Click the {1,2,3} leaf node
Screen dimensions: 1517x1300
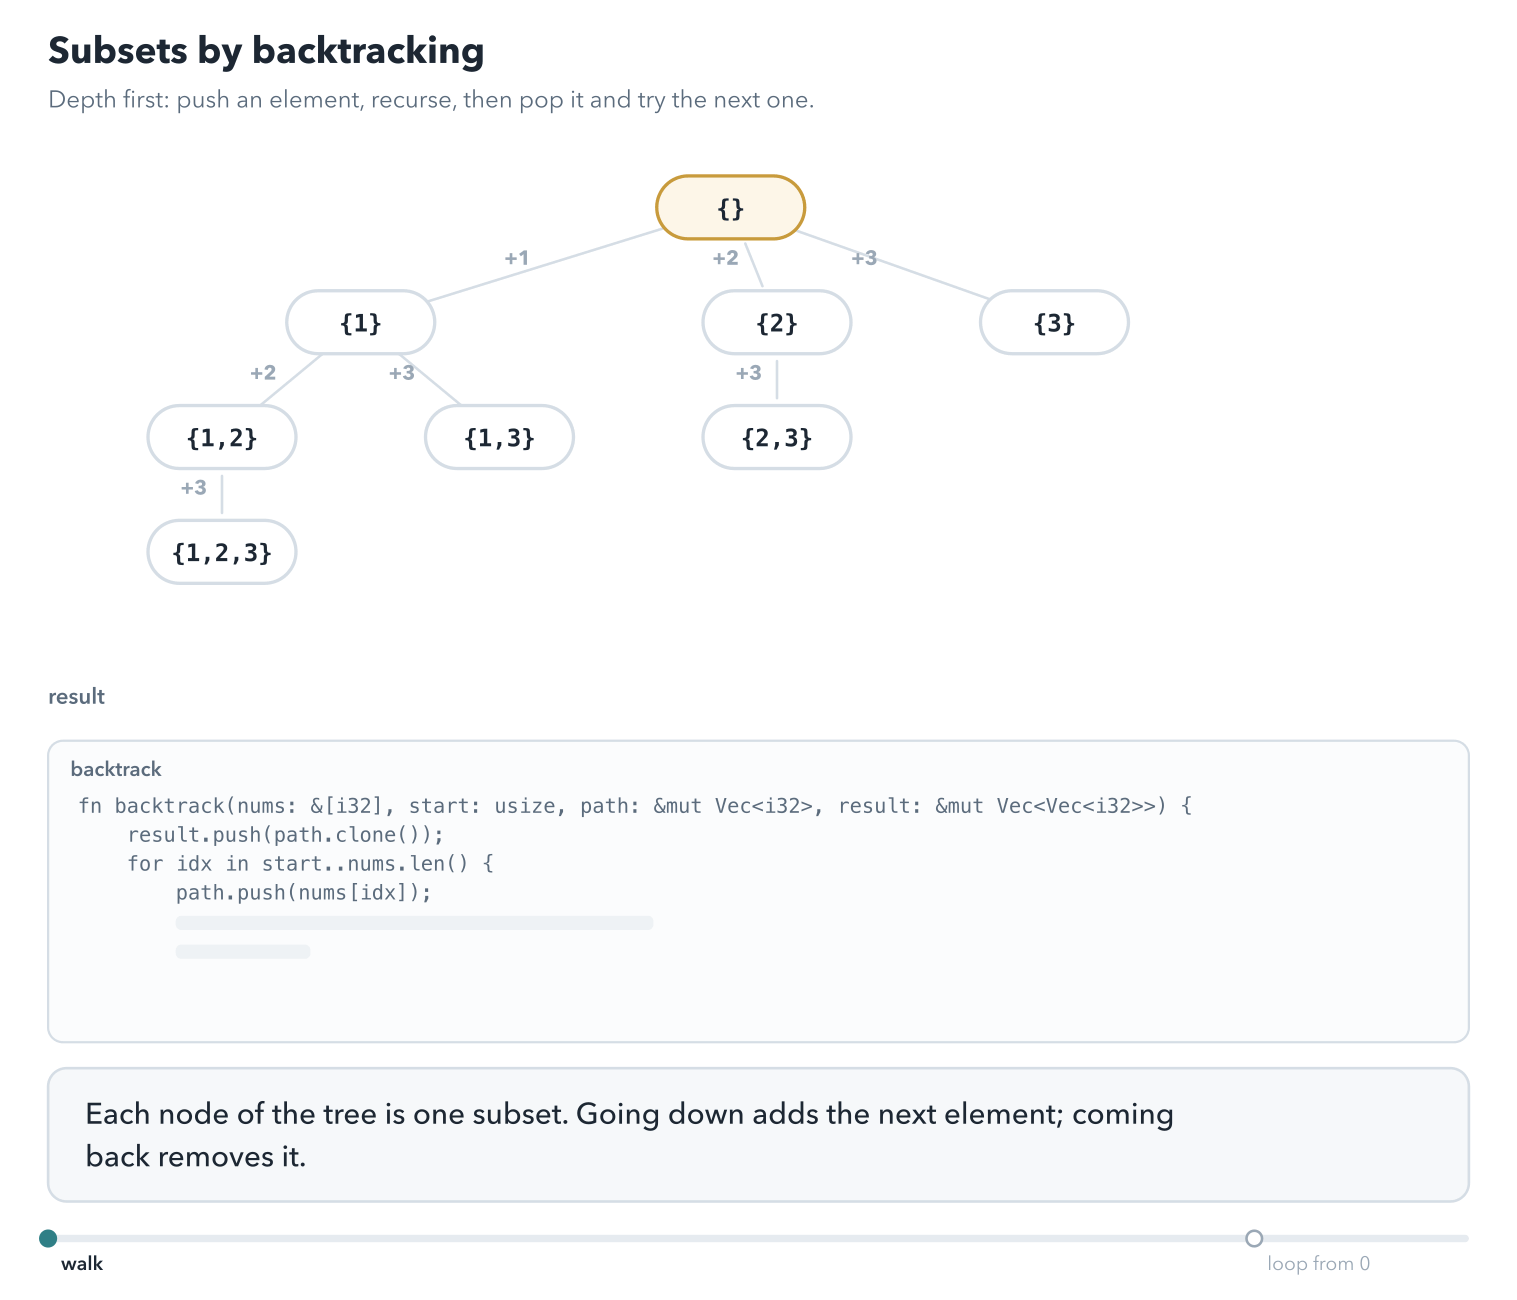coord(222,552)
